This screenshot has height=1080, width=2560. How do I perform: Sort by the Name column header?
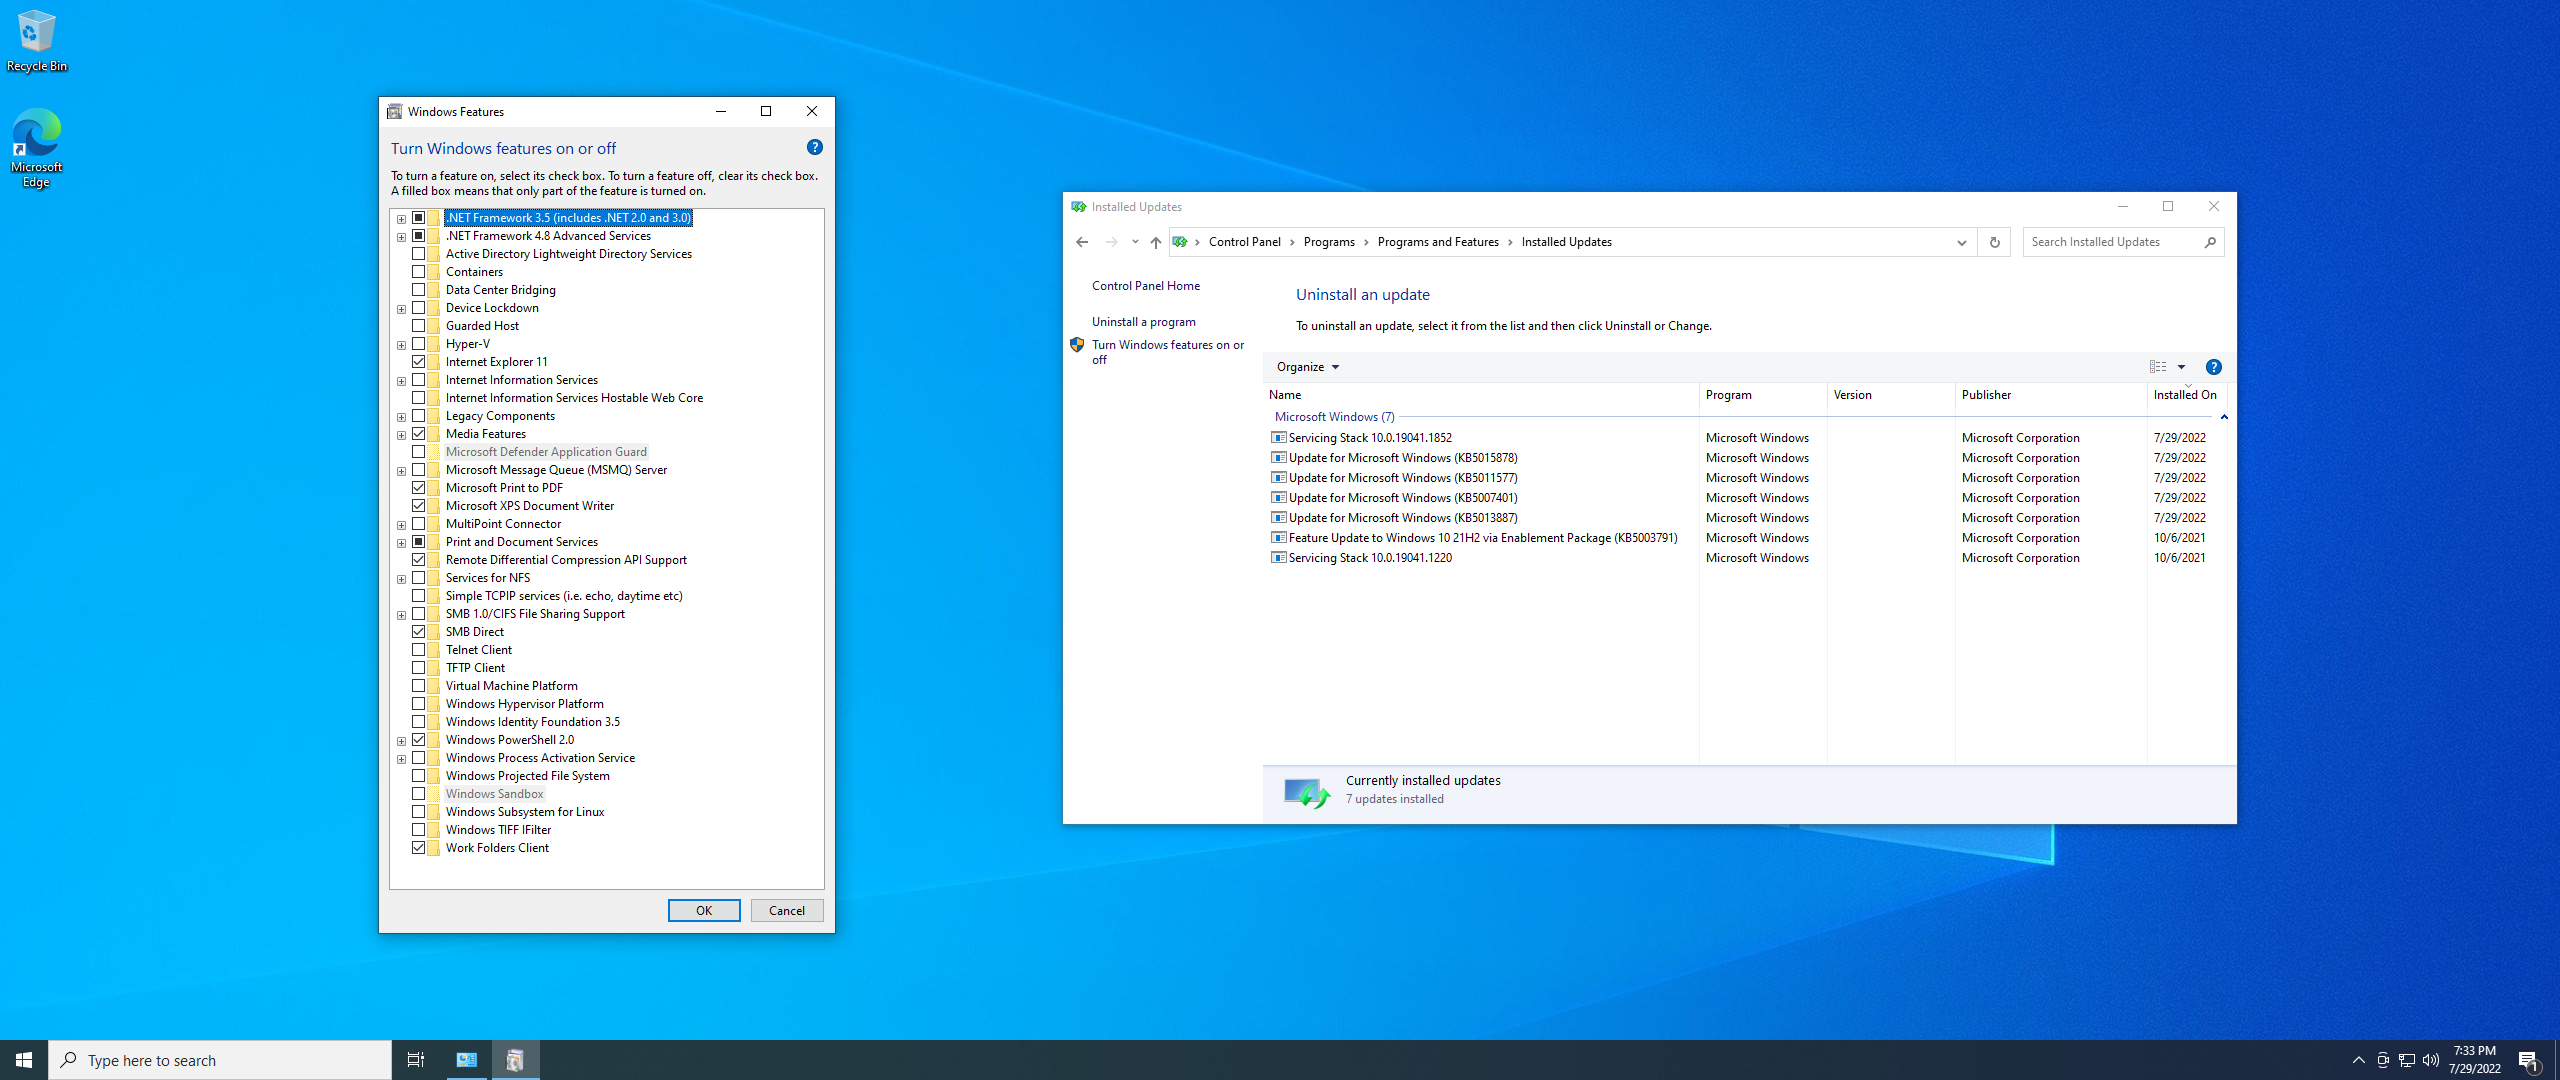click(1481, 395)
